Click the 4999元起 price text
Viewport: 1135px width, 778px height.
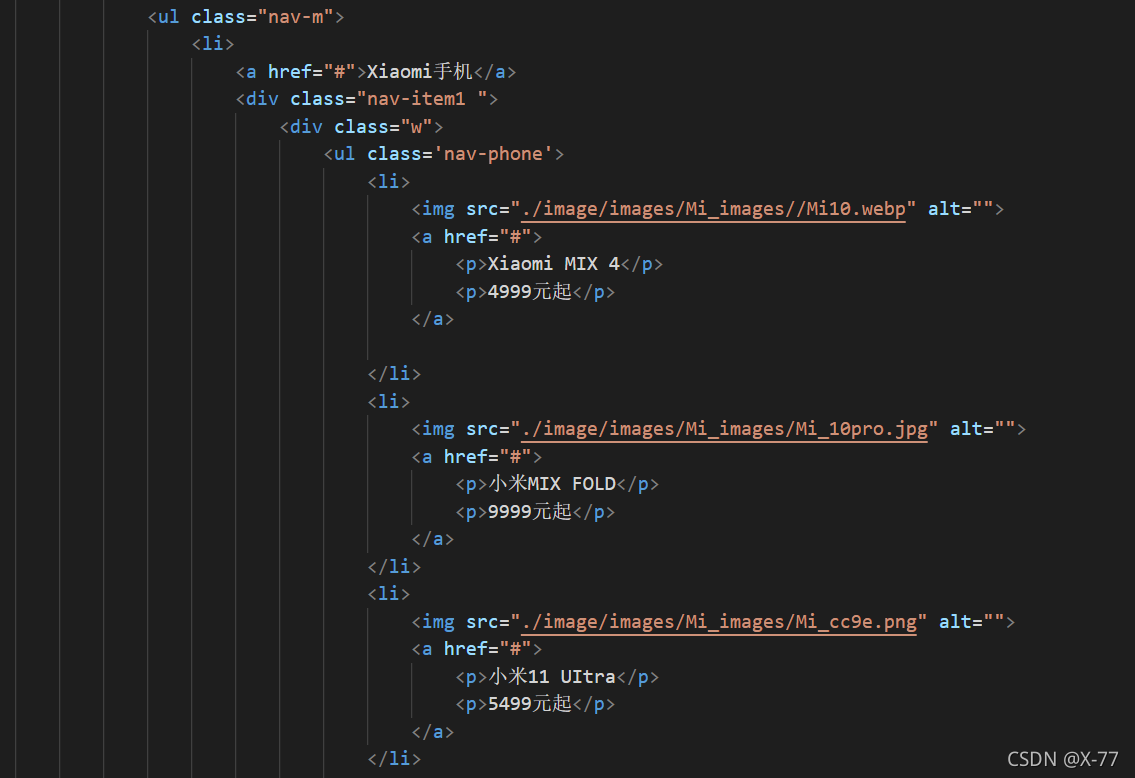tap(530, 292)
